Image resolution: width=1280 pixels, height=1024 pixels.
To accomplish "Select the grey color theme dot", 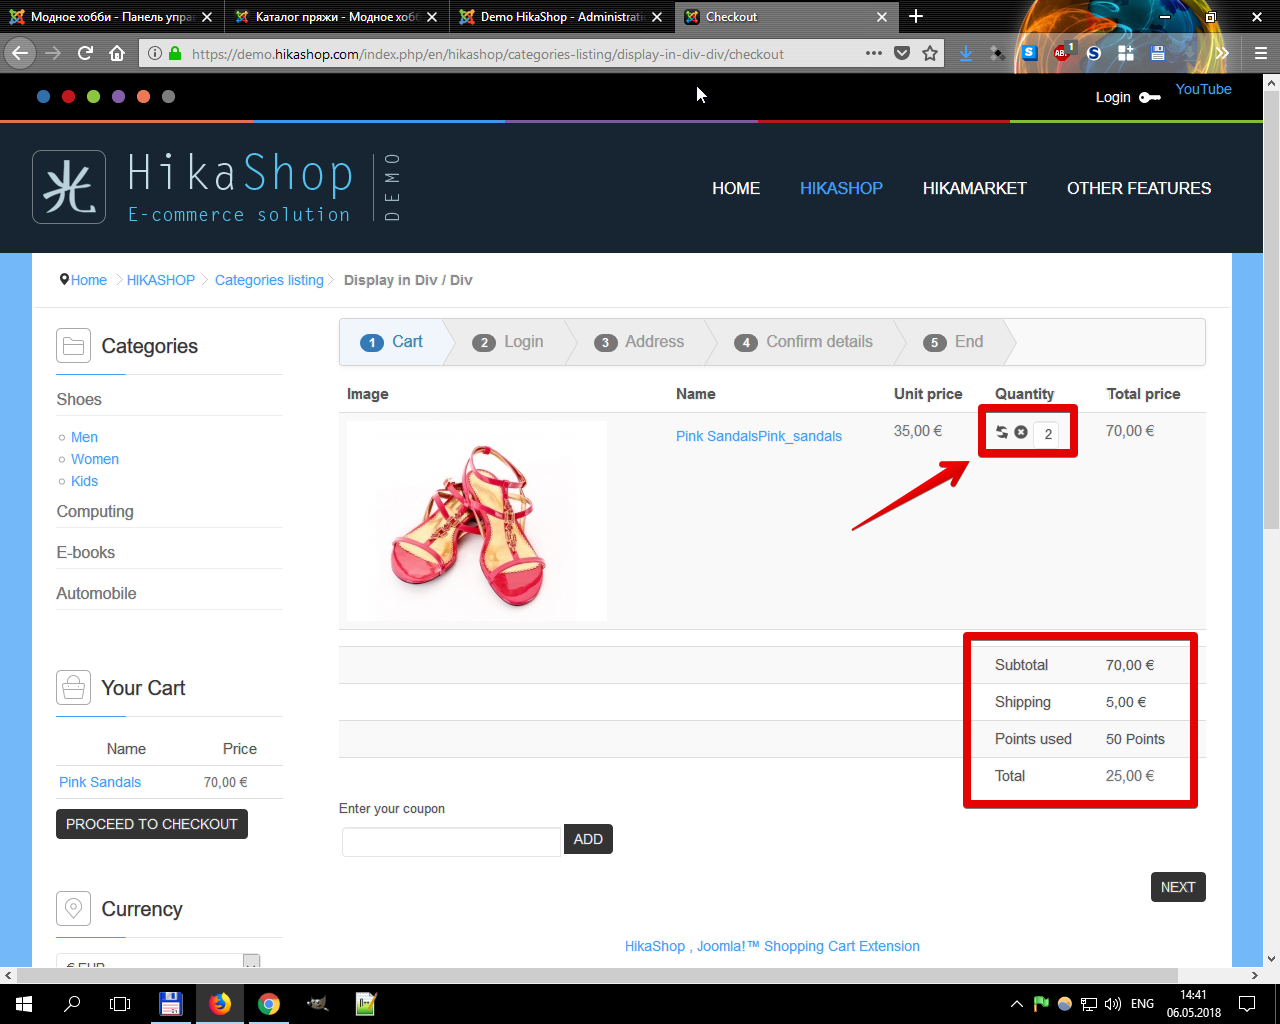I will tap(168, 96).
